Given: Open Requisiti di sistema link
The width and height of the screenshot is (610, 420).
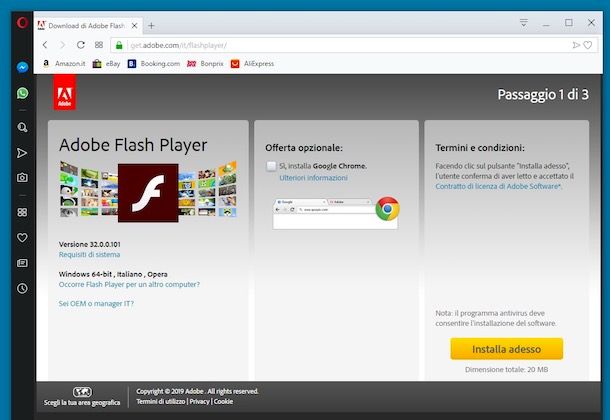Looking at the screenshot, I should [89, 254].
